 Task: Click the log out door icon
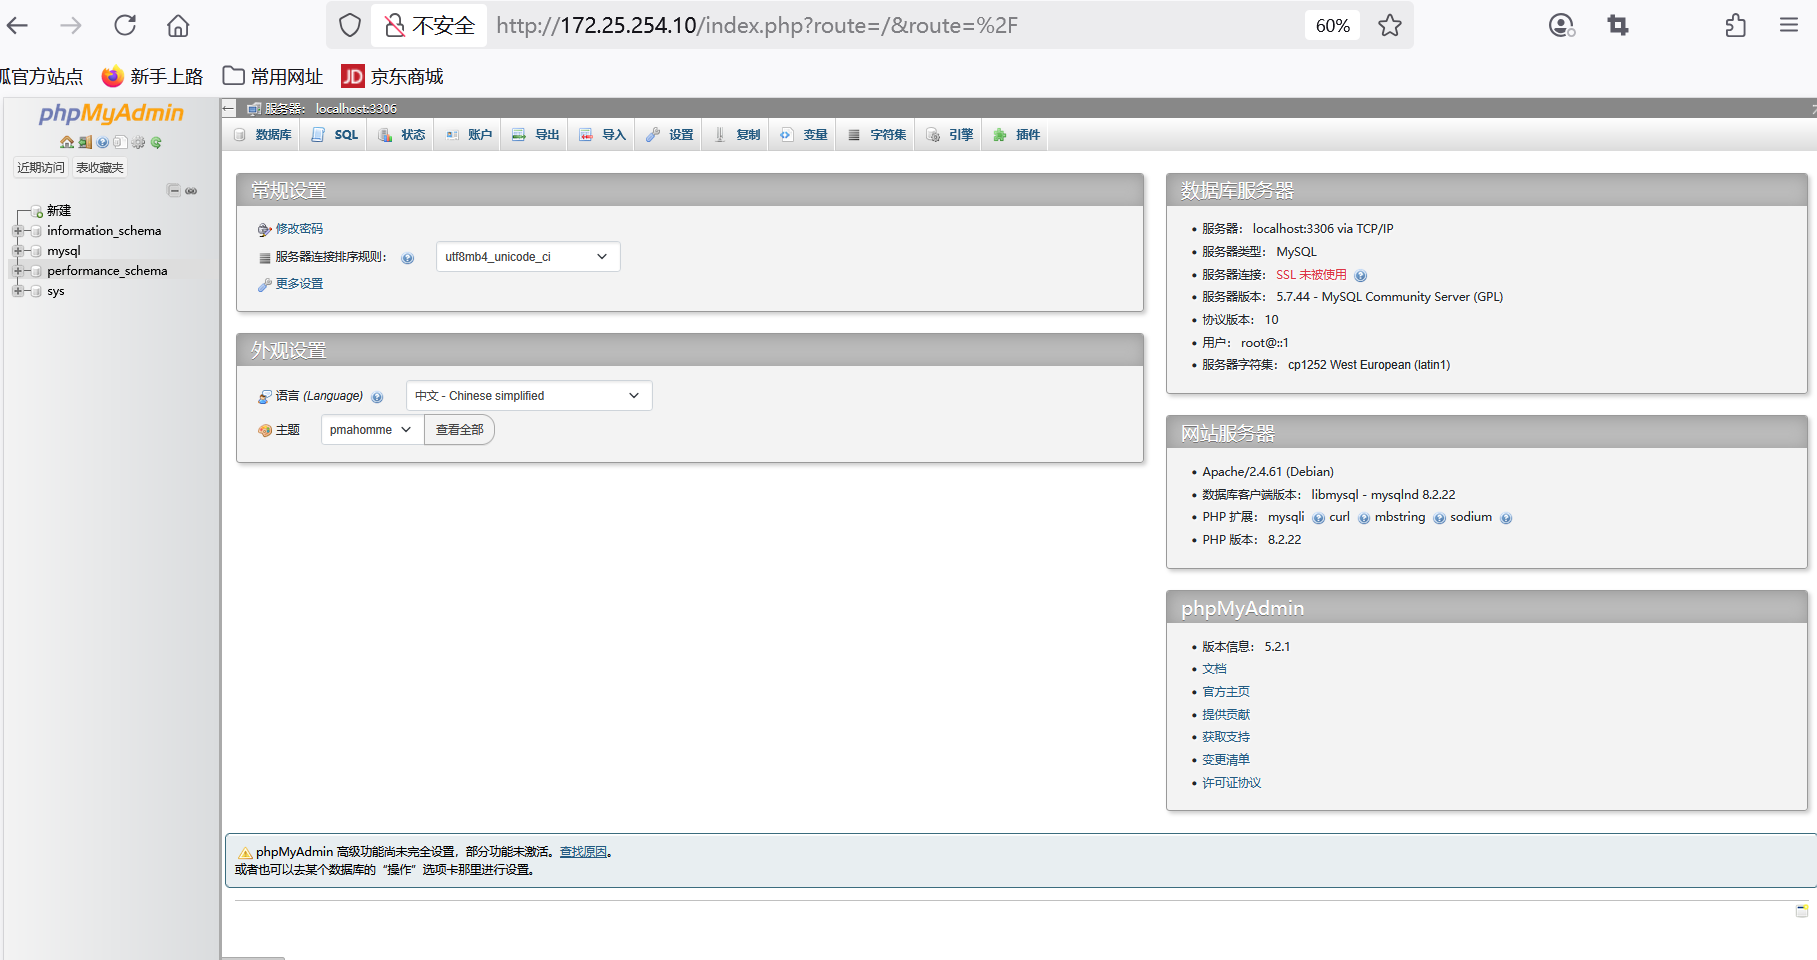[x=85, y=142]
